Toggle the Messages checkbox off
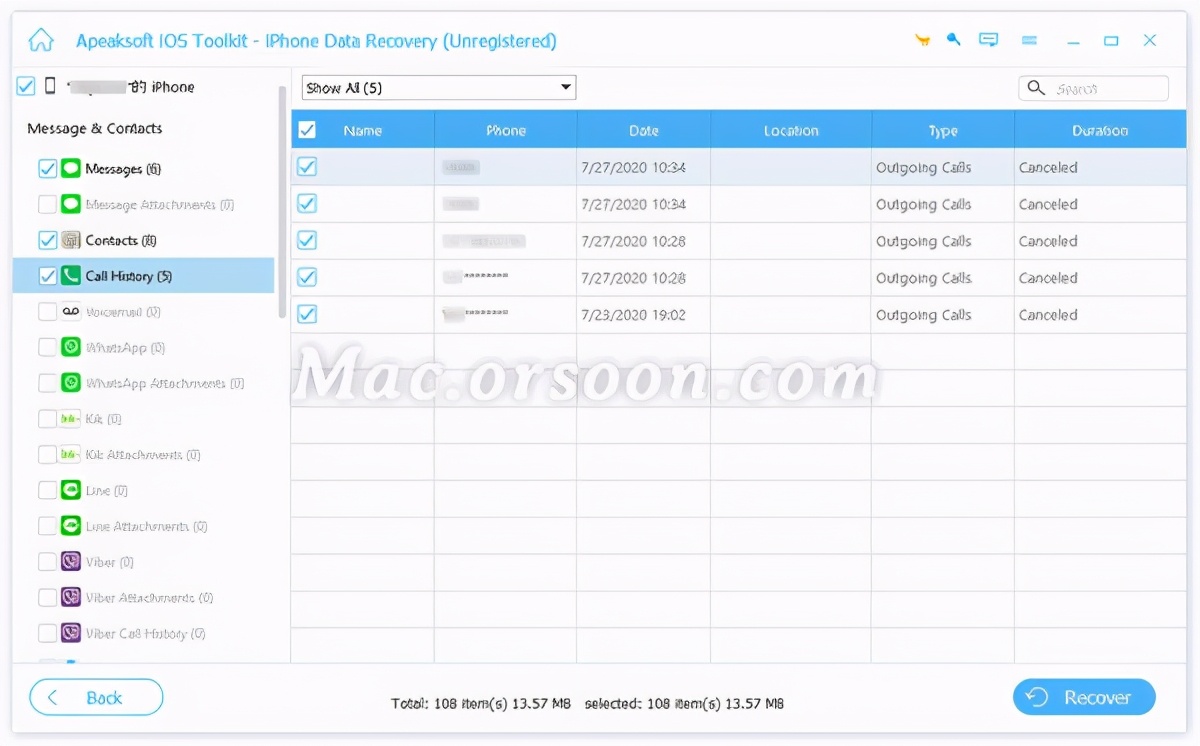The image size is (1200, 746). tap(47, 168)
